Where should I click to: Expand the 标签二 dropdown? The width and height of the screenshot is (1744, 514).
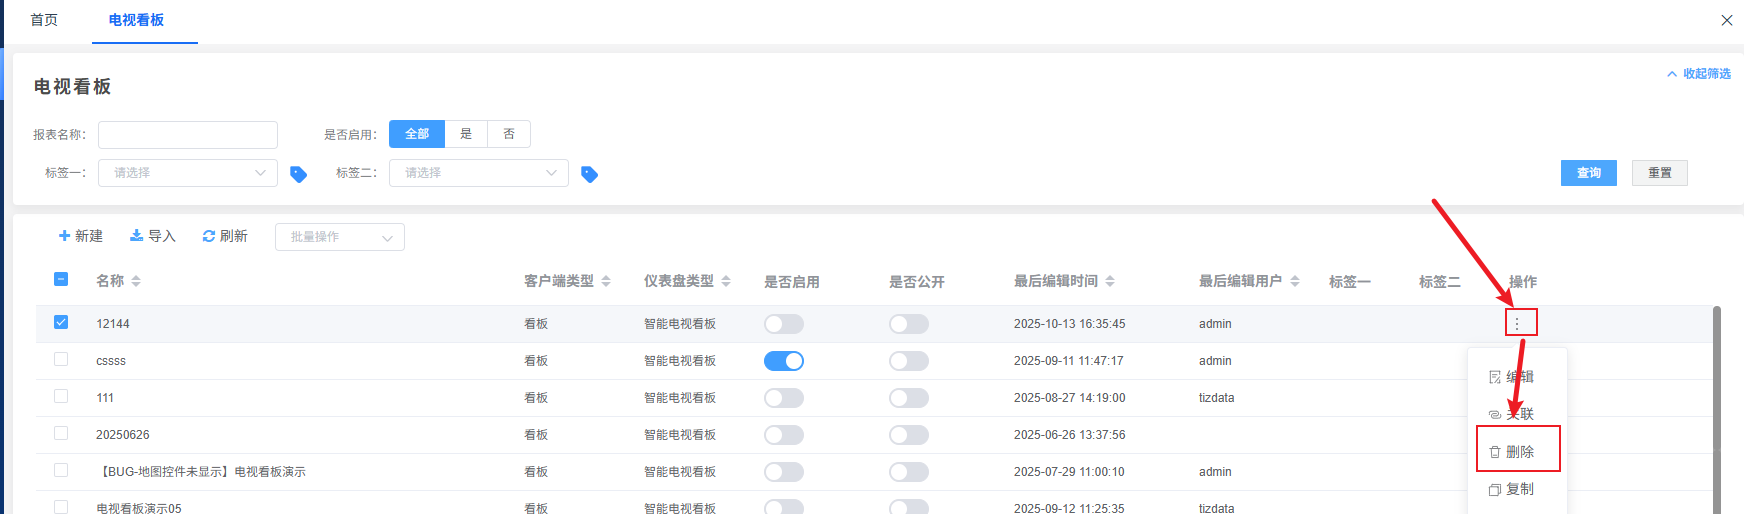478,173
